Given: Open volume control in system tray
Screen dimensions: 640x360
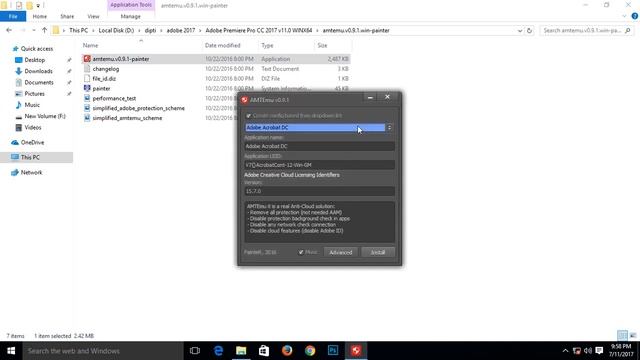Looking at the screenshot, I should pos(588,351).
